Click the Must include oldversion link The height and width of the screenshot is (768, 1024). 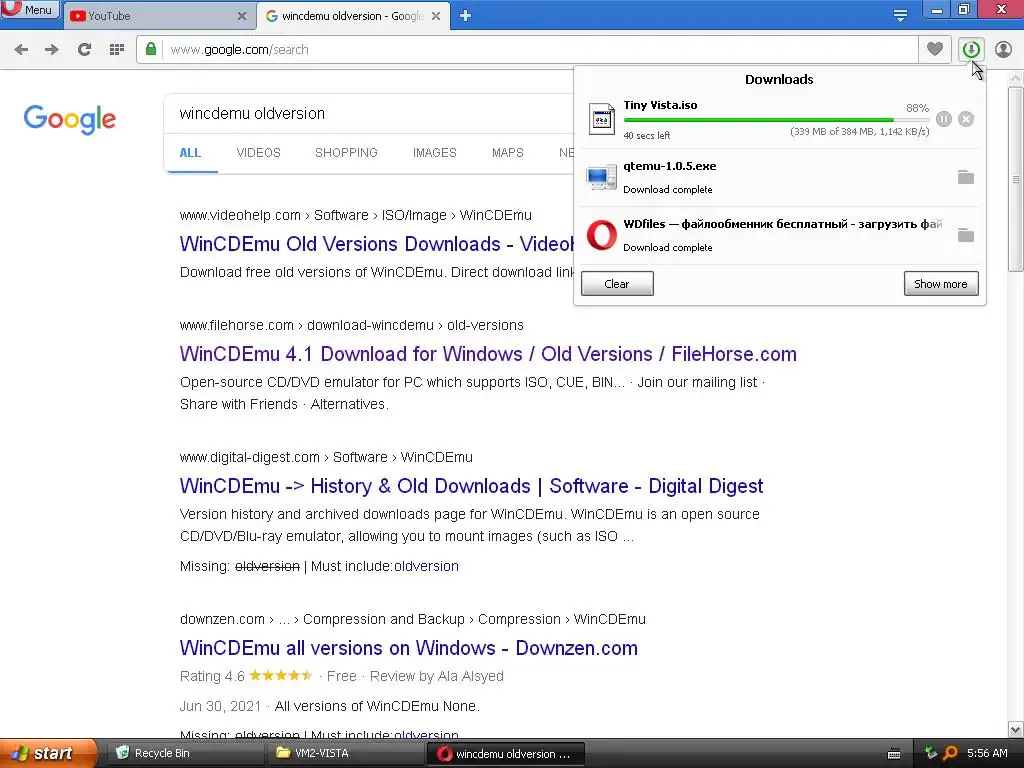pyautogui.click(x=426, y=566)
